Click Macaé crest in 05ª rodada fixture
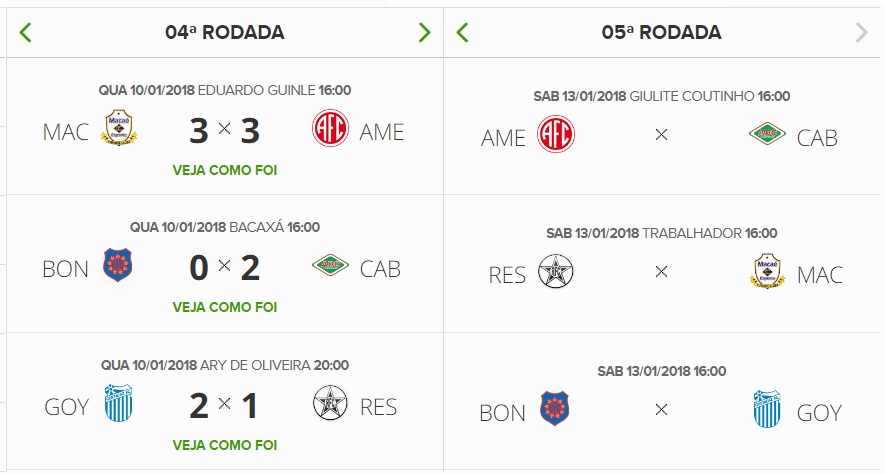Image resolution: width=885 pixels, height=474 pixels. tap(768, 273)
